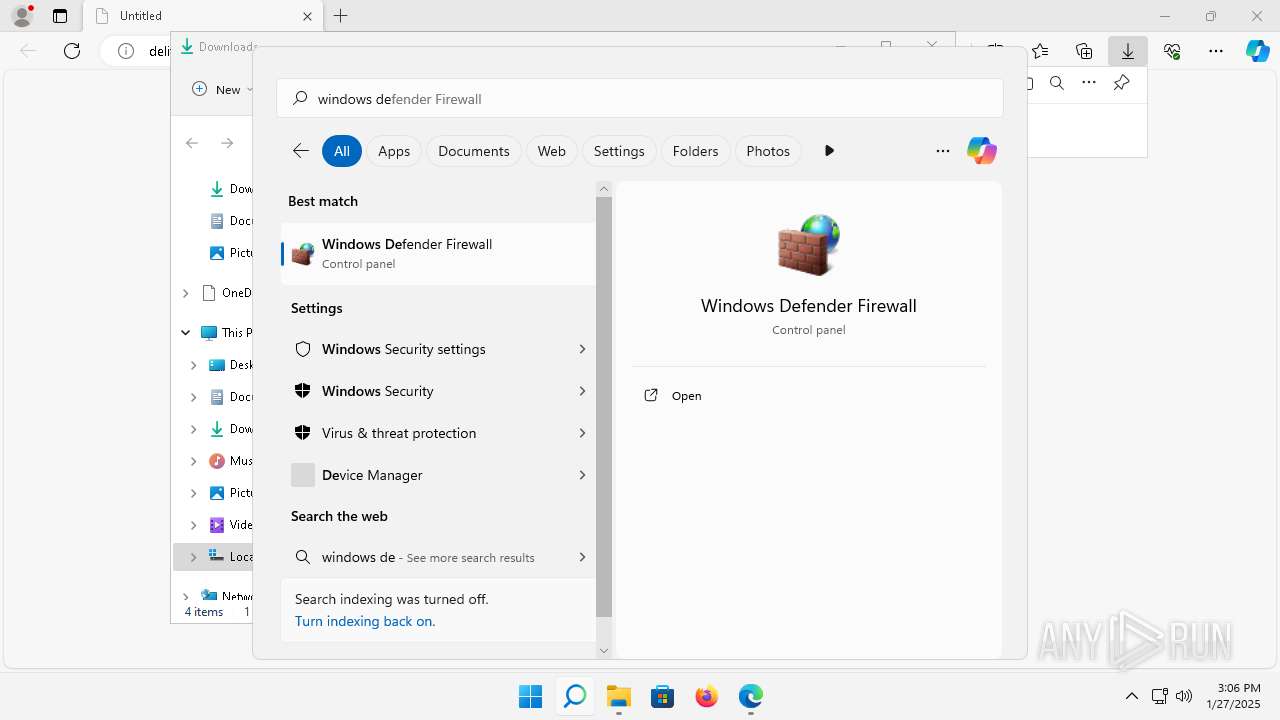The image size is (1280, 720).
Task: Switch to Apps filter tab
Action: tap(394, 151)
